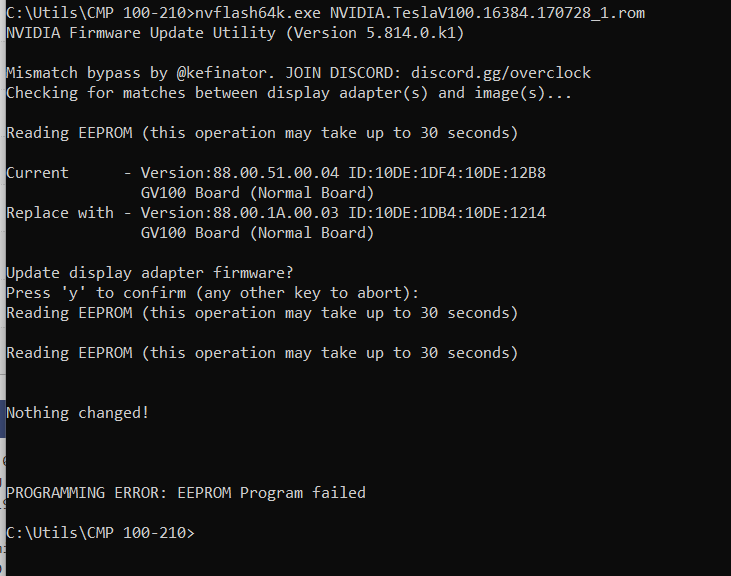Click the "Press 'y' to confirm" line
Viewport: 731px width, 576px height.
(x=213, y=293)
